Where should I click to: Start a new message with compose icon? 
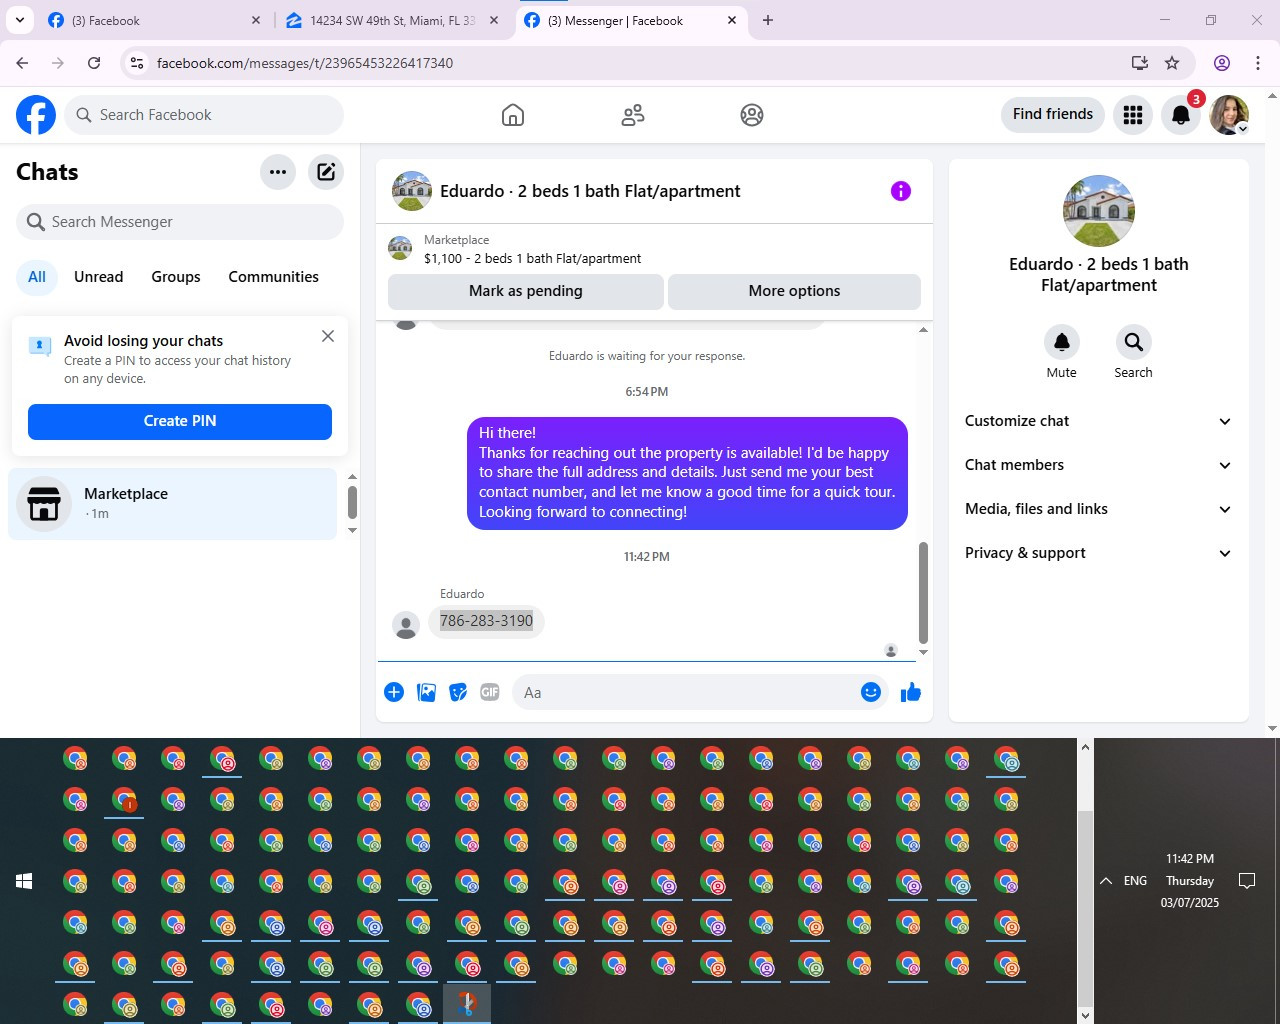click(x=326, y=172)
